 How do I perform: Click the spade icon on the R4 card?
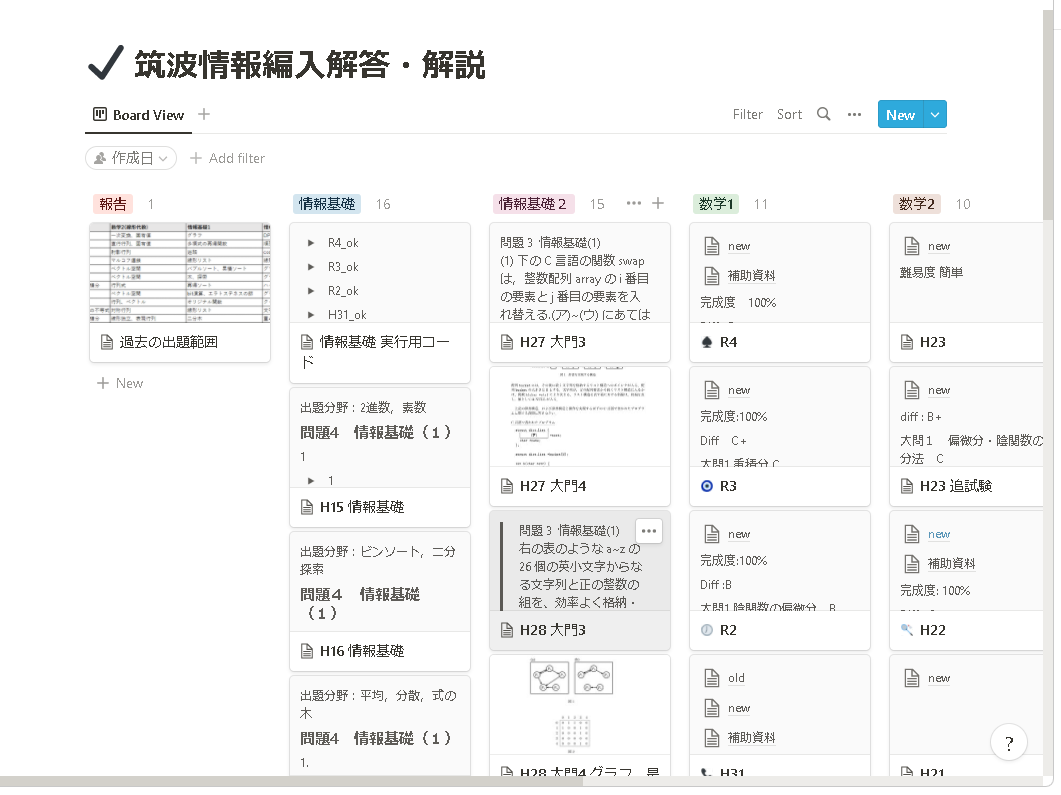[707, 341]
